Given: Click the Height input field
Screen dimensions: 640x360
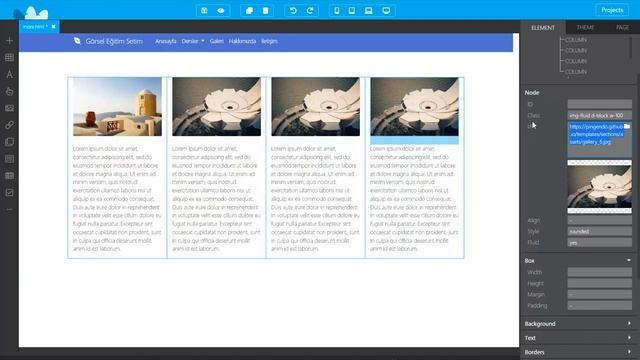Looking at the screenshot, I should pyautogui.click(x=599, y=283).
